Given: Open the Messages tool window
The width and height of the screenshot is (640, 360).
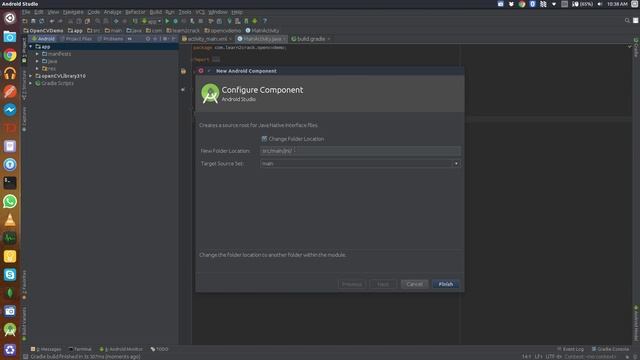Looking at the screenshot, I should click(x=46, y=349).
